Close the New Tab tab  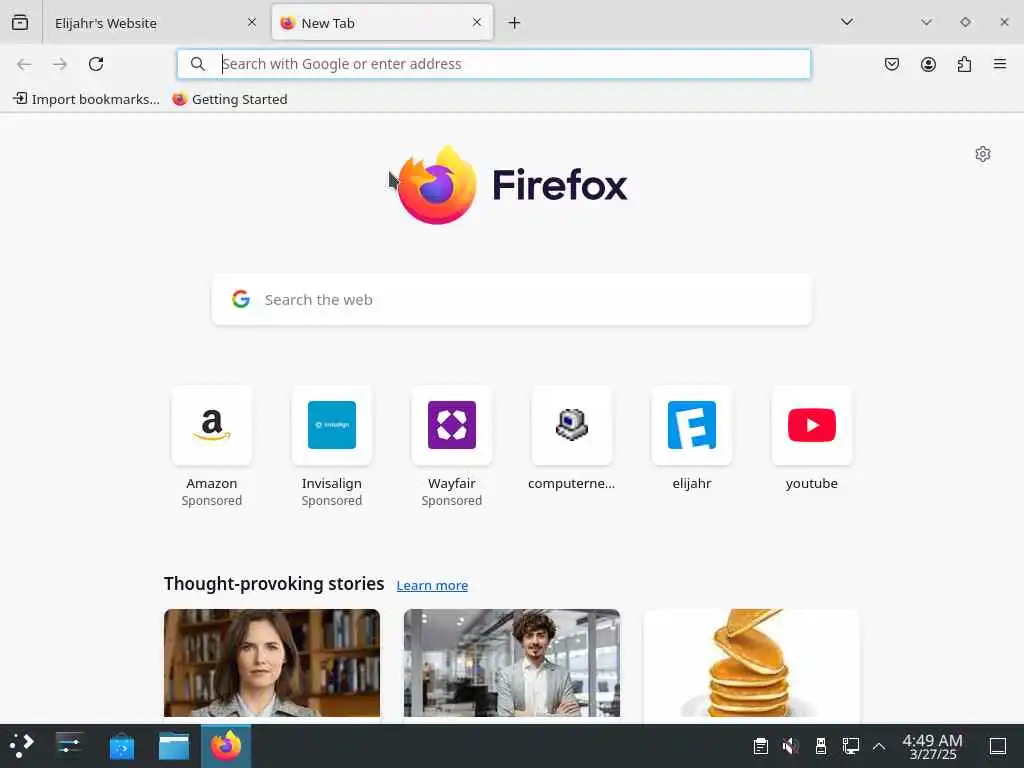[477, 22]
